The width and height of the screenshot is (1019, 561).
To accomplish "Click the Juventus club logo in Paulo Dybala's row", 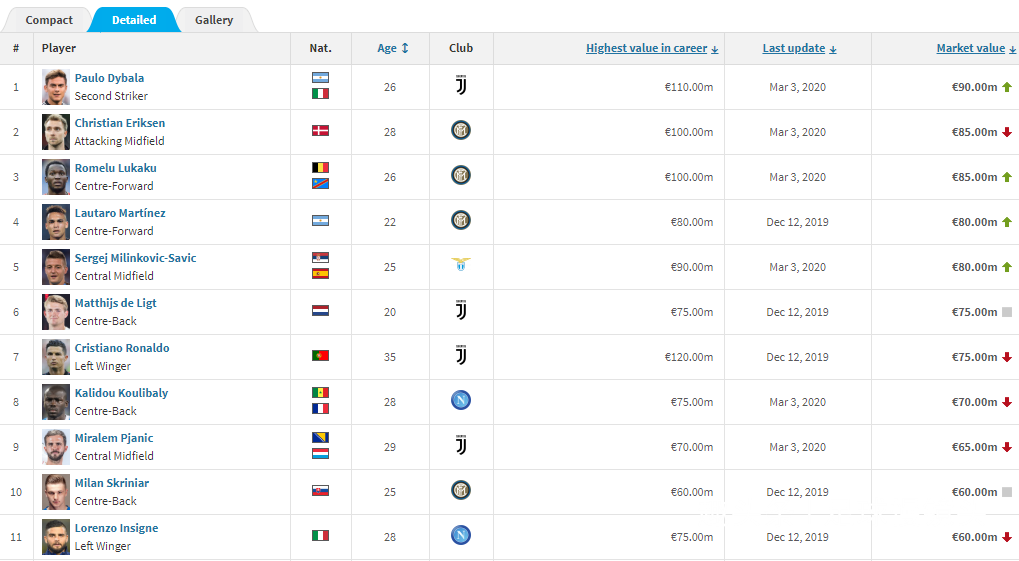I will [x=461, y=85].
